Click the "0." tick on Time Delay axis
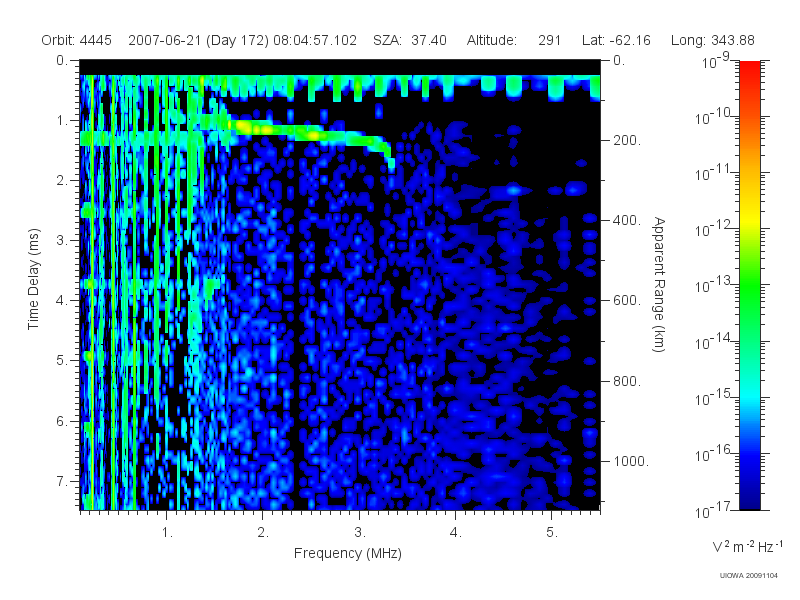This screenshot has width=800, height=600. [62, 60]
